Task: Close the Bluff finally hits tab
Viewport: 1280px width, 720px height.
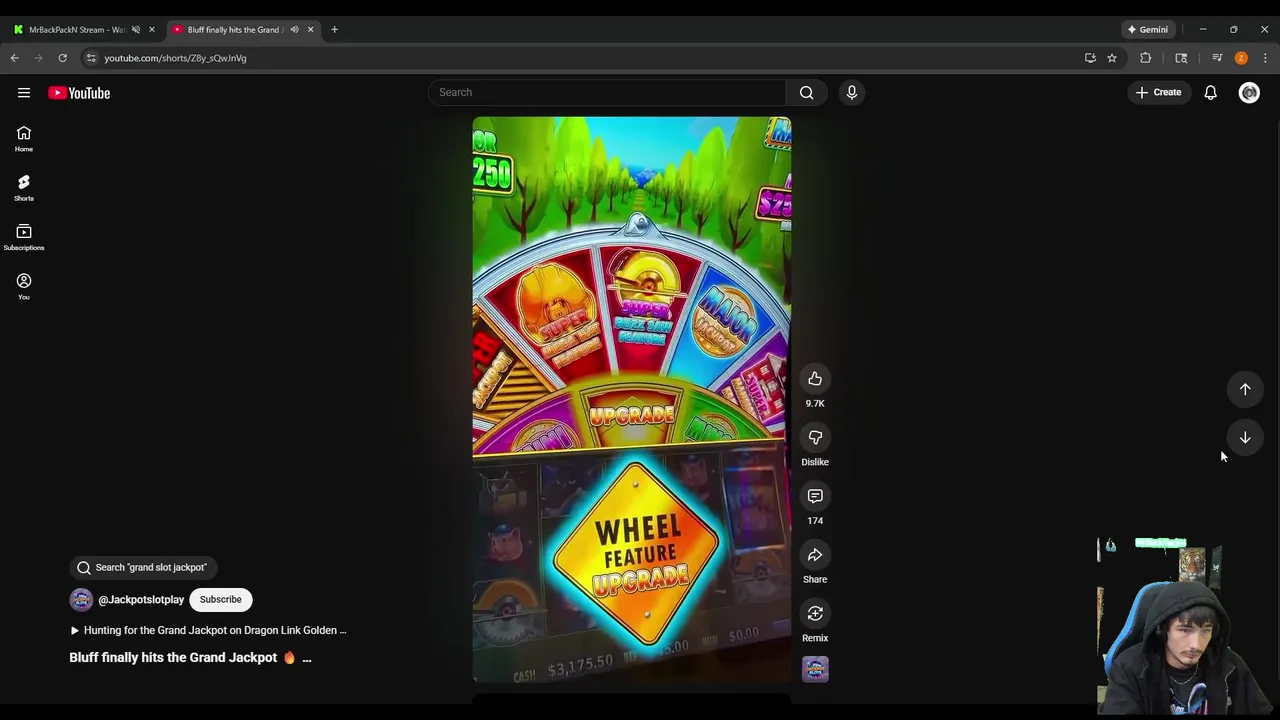Action: click(x=310, y=30)
